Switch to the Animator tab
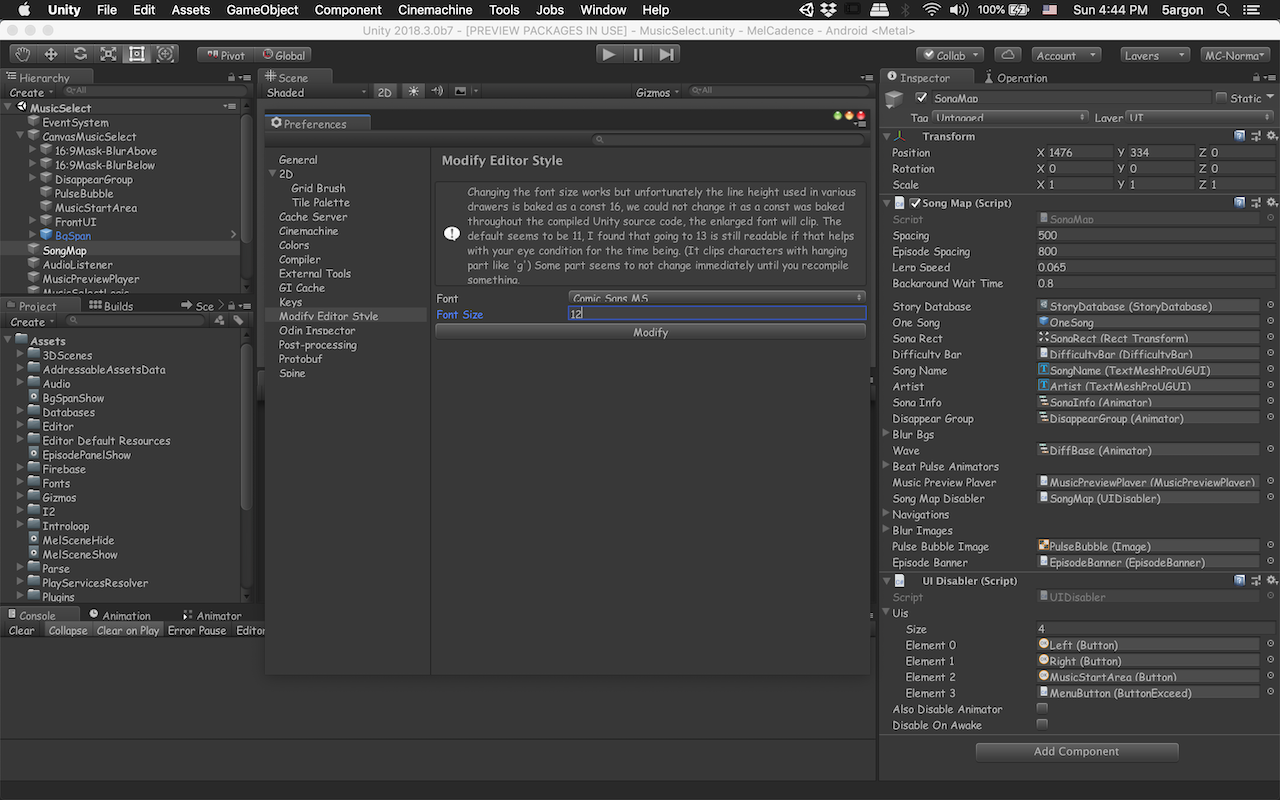This screenshot has height=800, width=1280. pos(212,615)
